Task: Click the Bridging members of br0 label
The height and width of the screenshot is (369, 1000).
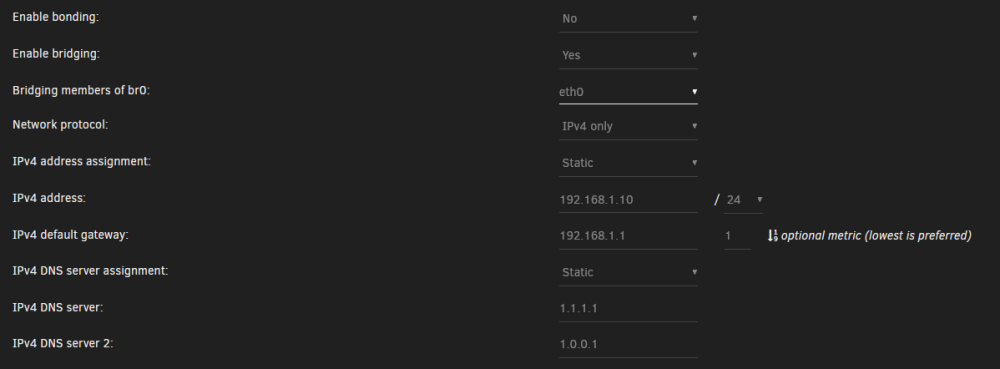Action: click(81, 90)
